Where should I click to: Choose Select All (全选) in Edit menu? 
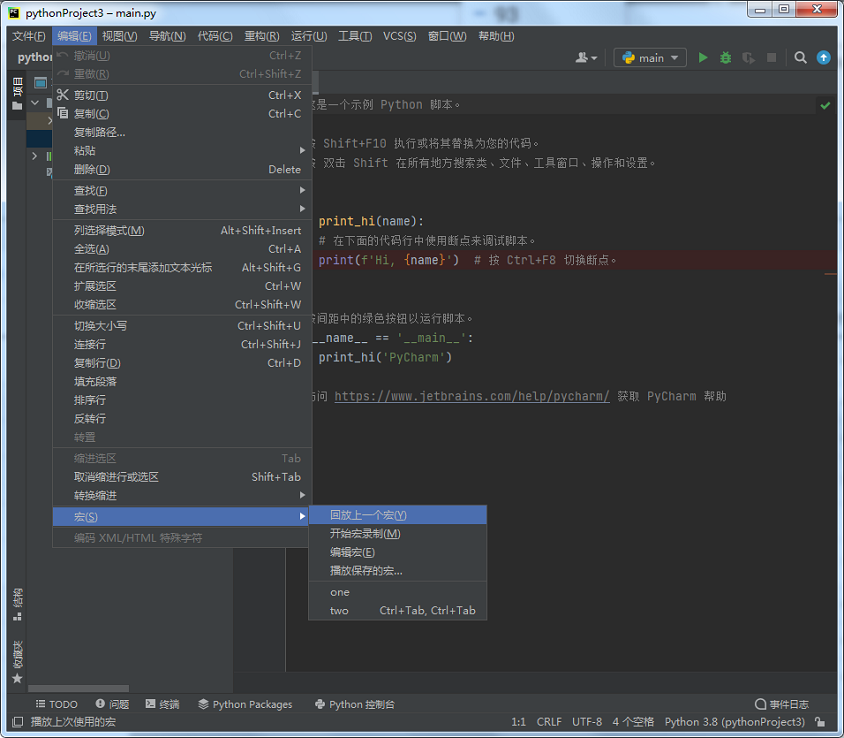pyautogui.click(x=182, y=249)
